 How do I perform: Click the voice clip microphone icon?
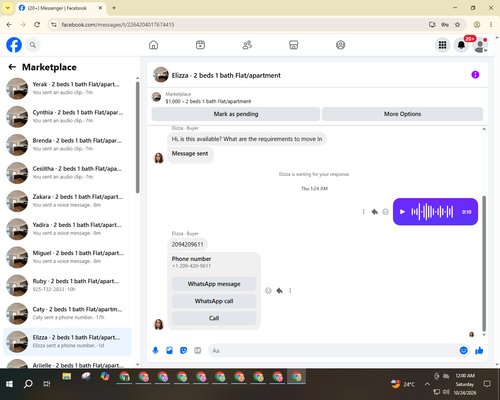tap(155, 350)
